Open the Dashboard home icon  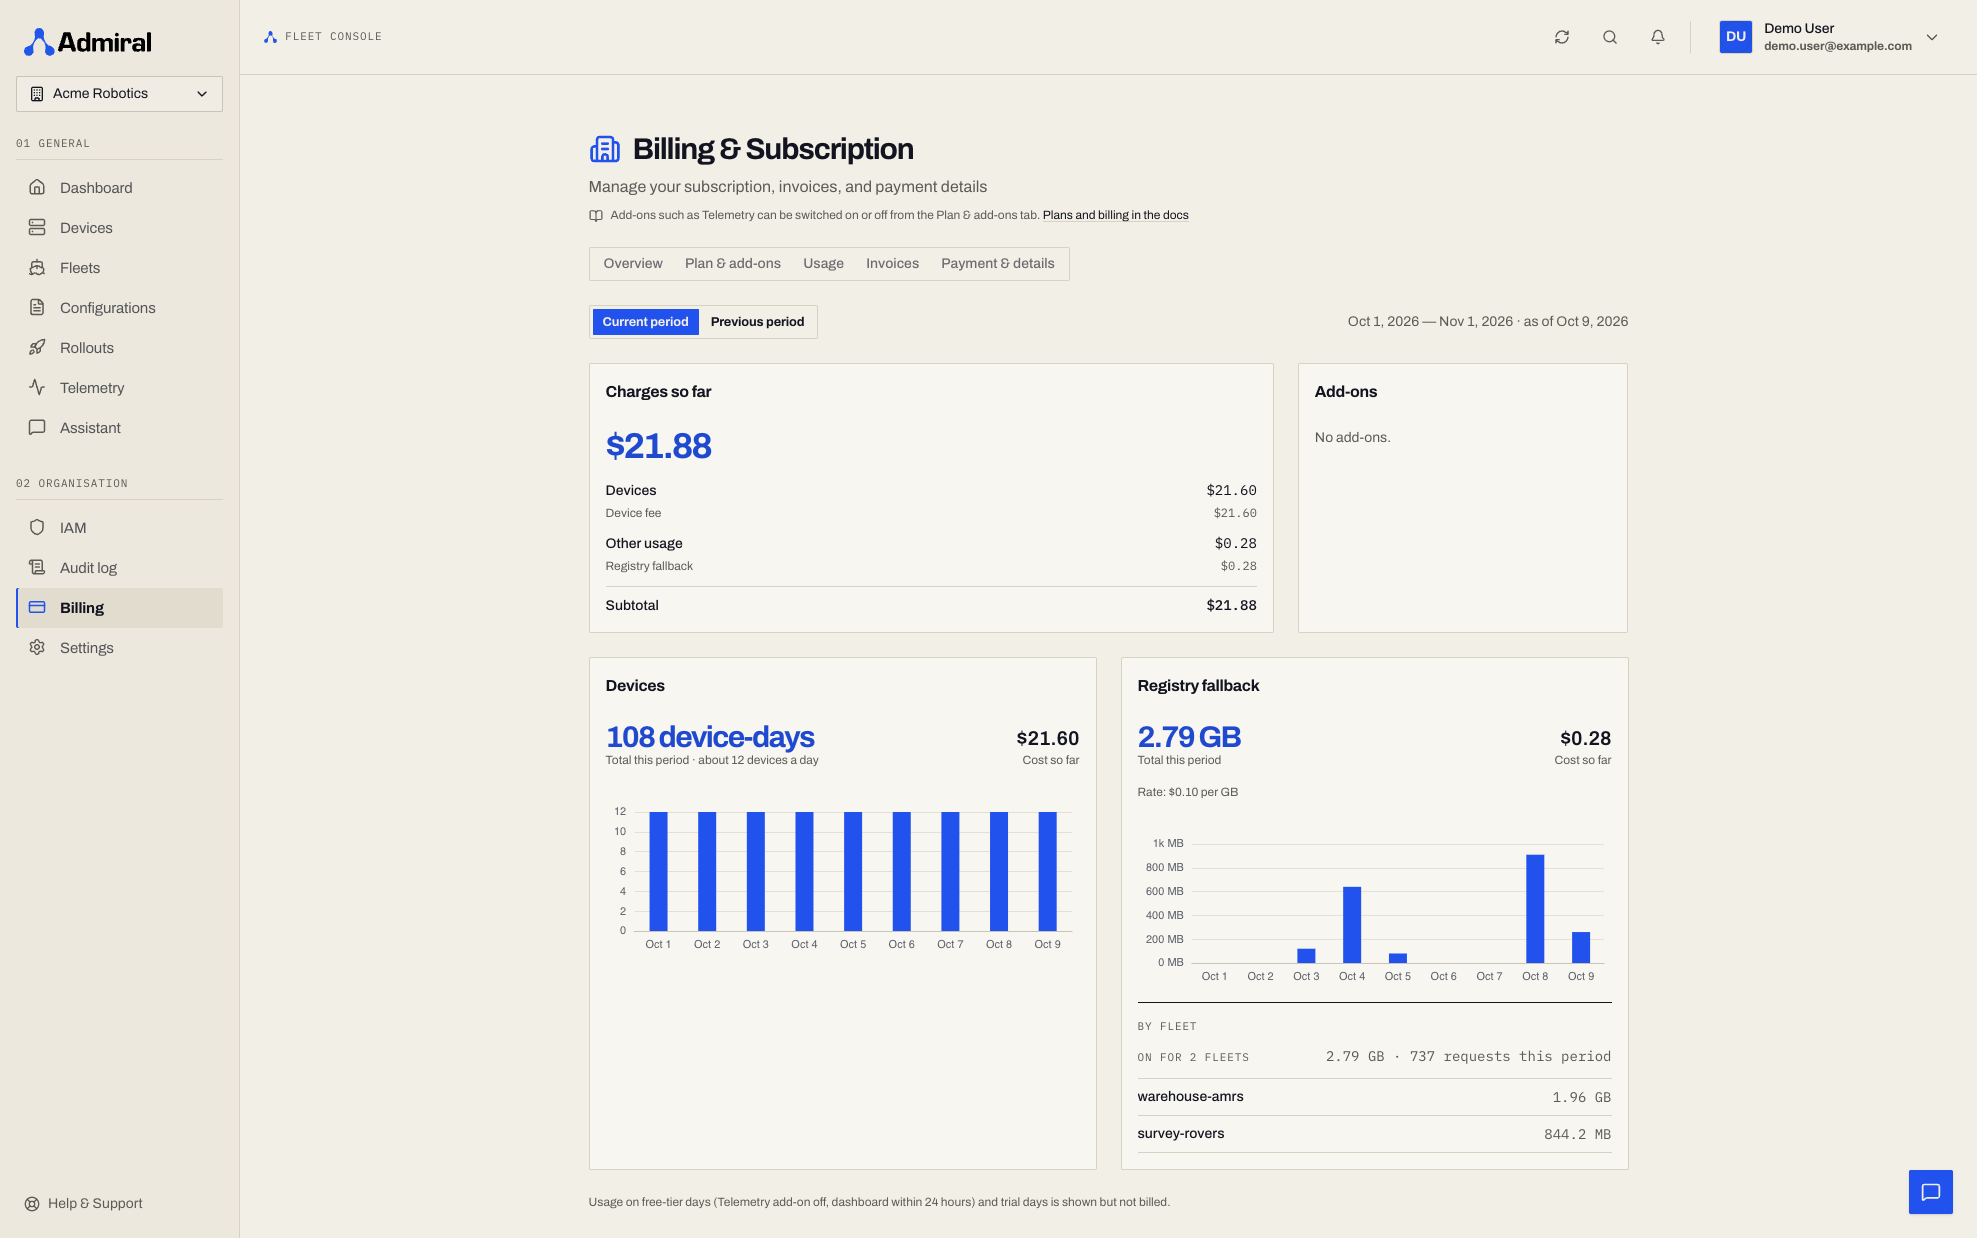[37, 187]
